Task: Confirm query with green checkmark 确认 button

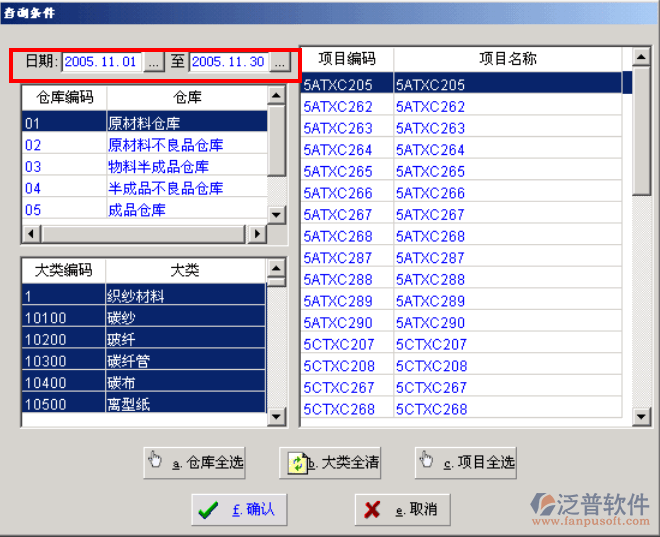Action: coord(239,510)
